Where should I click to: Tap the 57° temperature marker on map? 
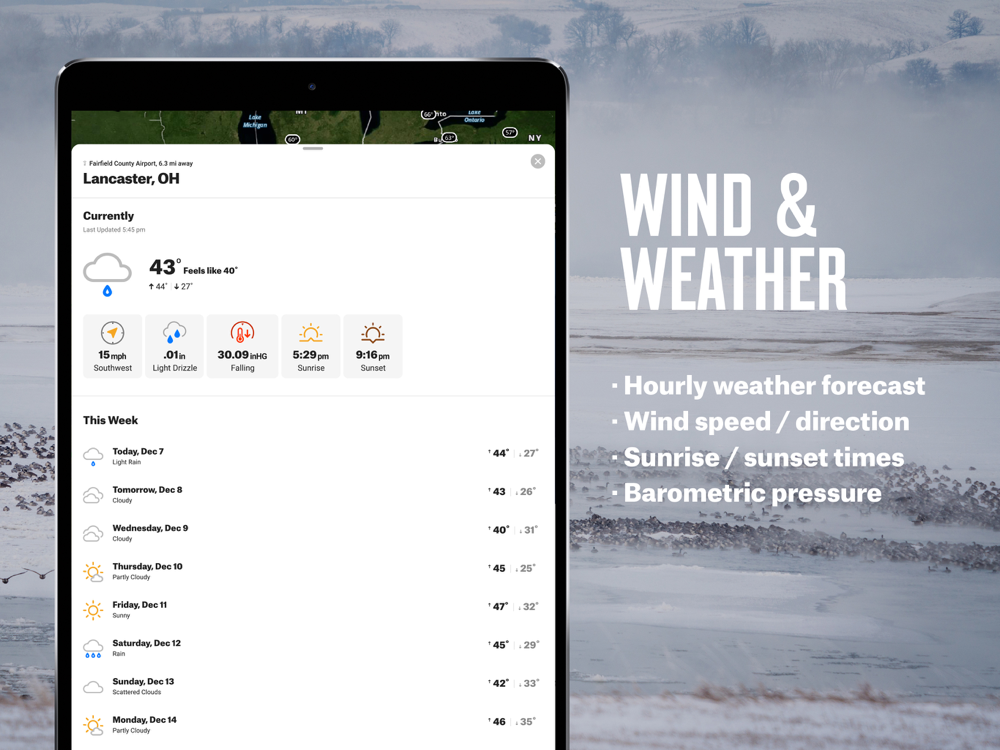(x=510, y=132)
